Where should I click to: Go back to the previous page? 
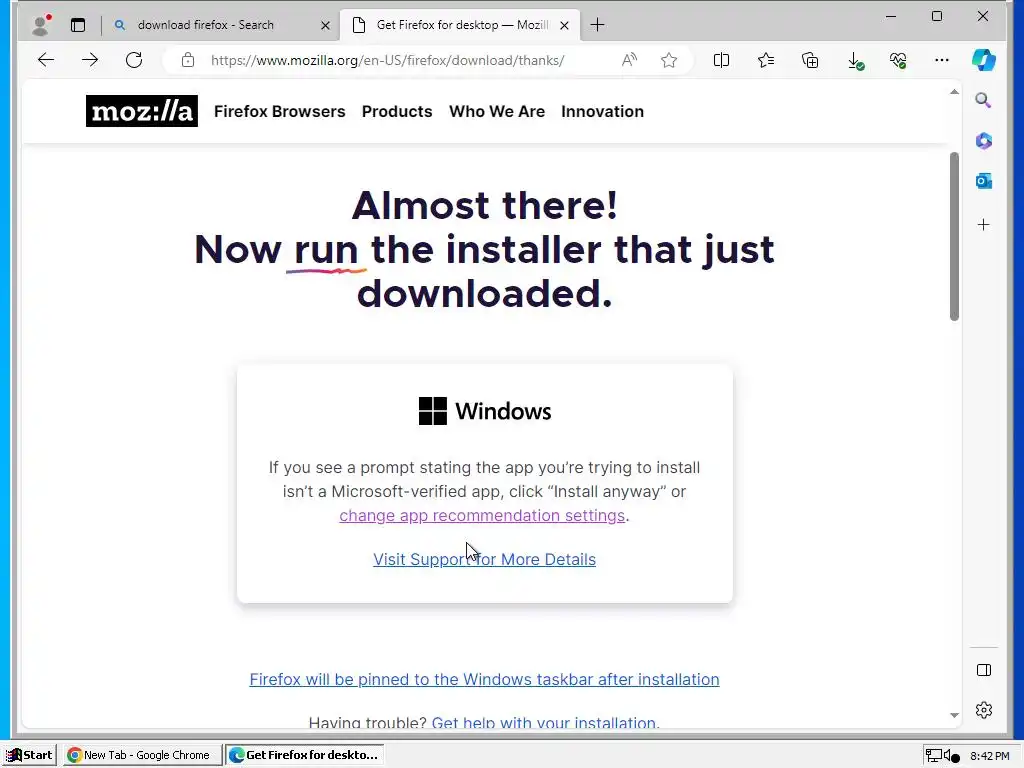tap(46, 60)
